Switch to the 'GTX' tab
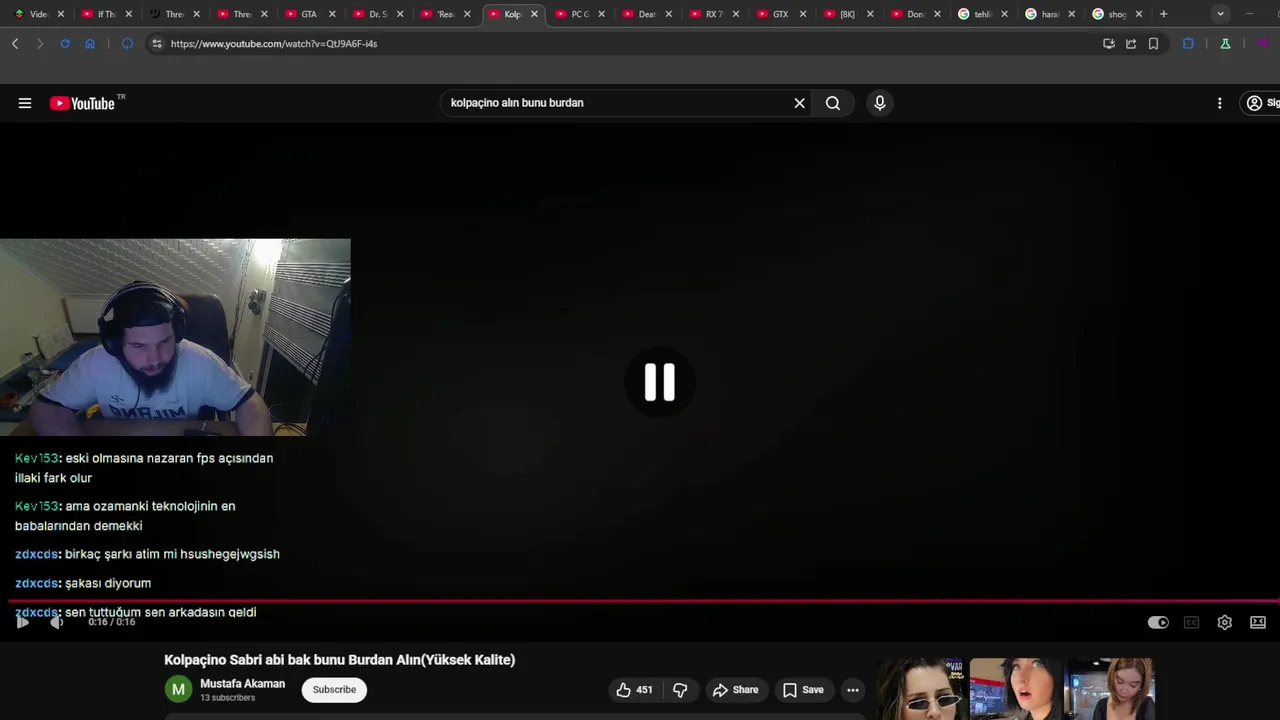Screen dimensions: 1280x720 [x=780, y=14]
